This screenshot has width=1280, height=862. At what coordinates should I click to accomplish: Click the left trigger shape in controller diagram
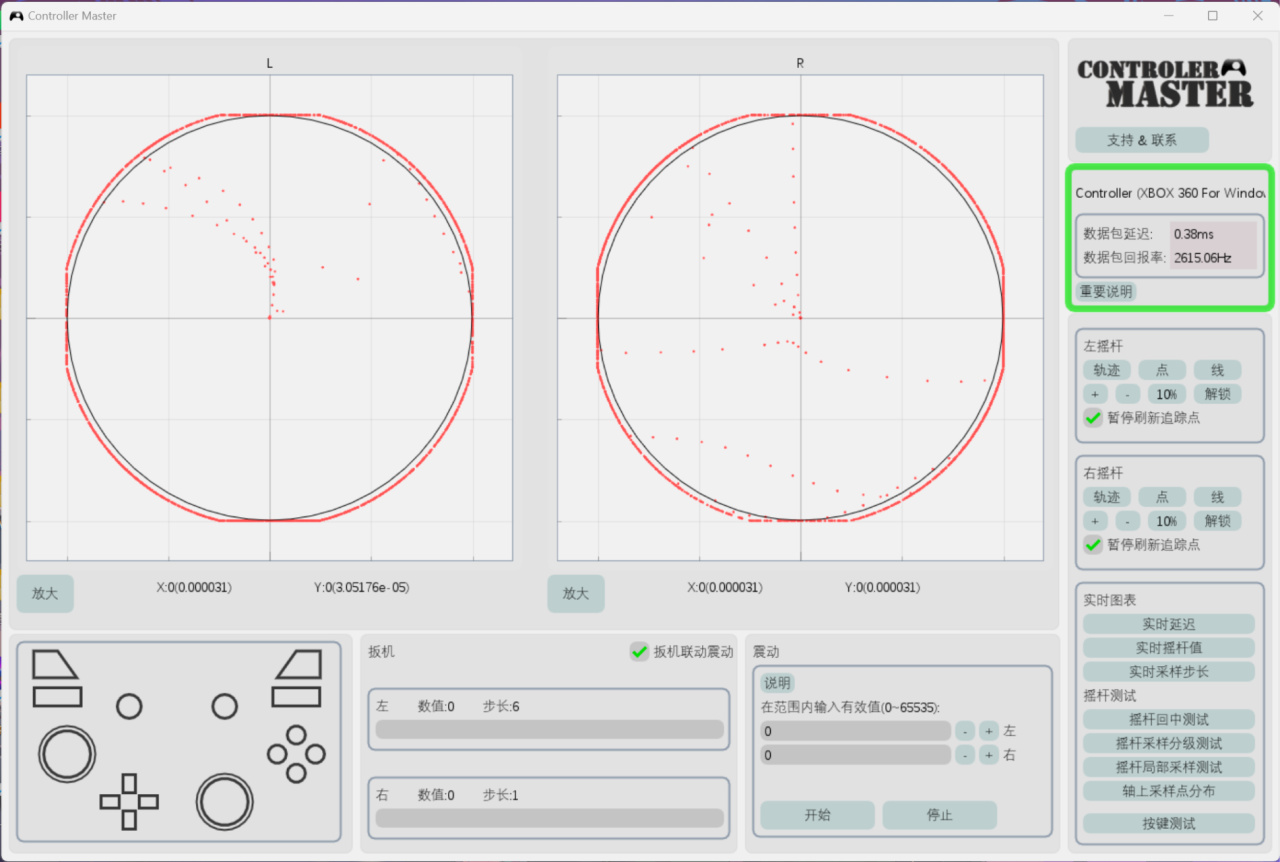pyautogui.click(x=54, y=664)
